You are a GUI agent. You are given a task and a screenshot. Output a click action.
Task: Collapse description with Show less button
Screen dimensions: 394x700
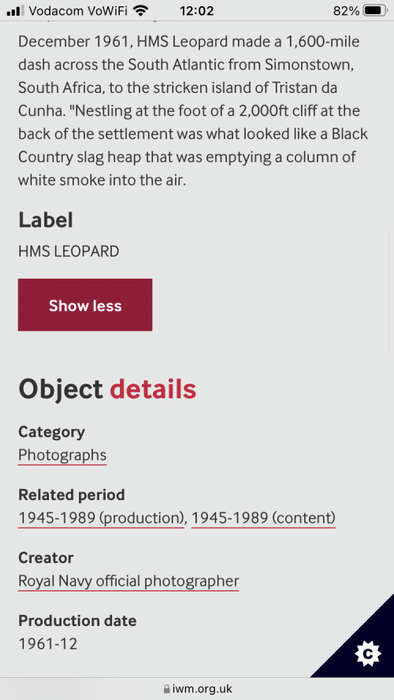[85, 305]
